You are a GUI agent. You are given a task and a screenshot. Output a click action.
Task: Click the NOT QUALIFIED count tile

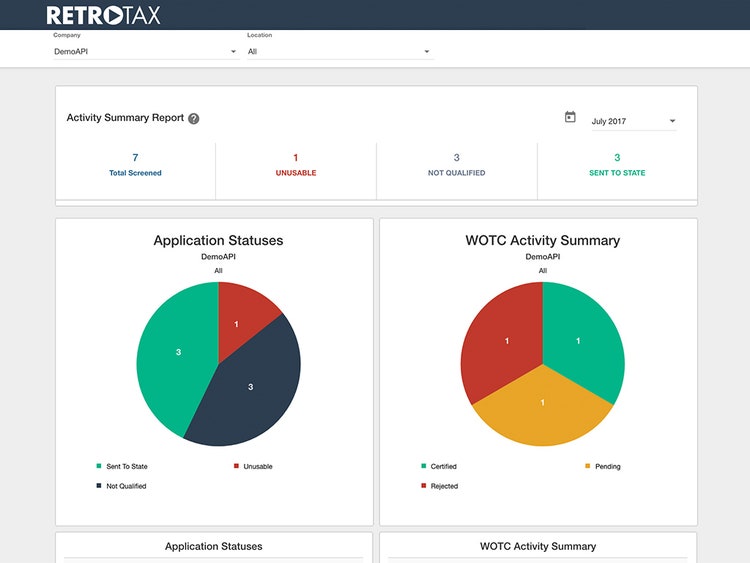pyautogui.click(x=457, y=171)
